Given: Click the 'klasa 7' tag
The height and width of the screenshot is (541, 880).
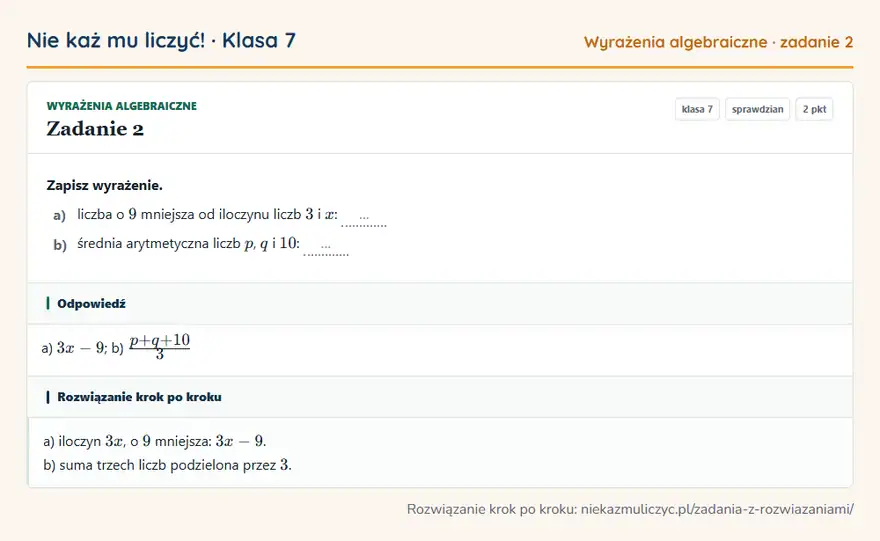Looking at the screenshot, I should click(x=697, y=109).
